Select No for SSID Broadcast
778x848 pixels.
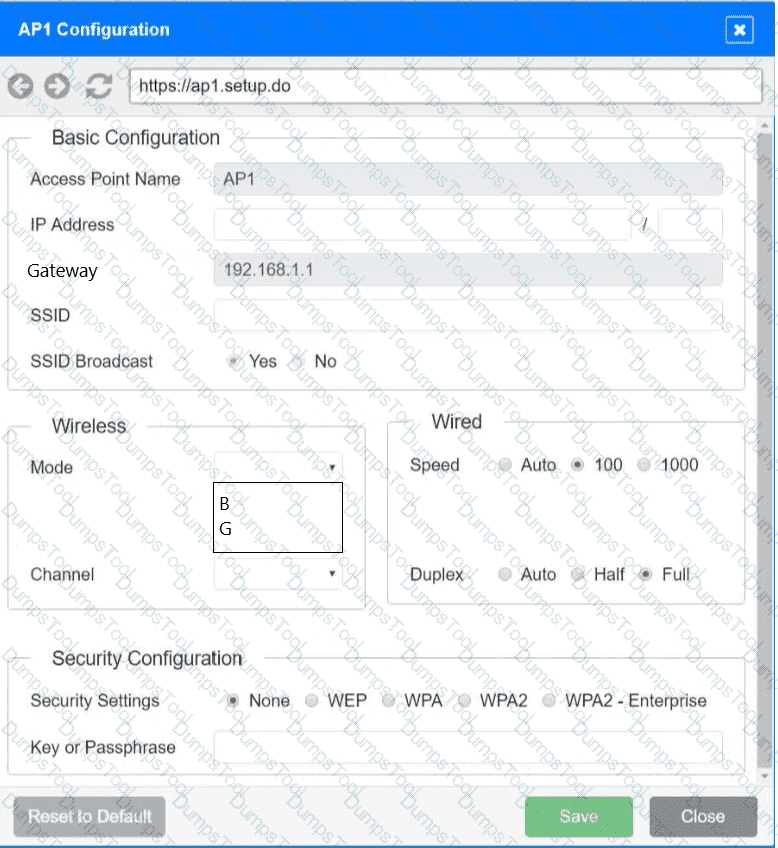pos(297,362)
